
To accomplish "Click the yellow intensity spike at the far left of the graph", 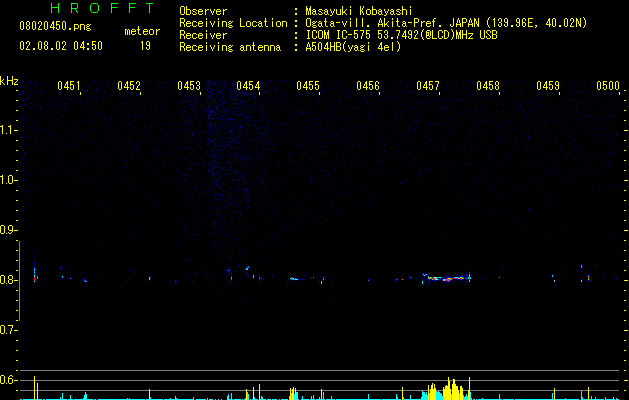I will (34, 388).
